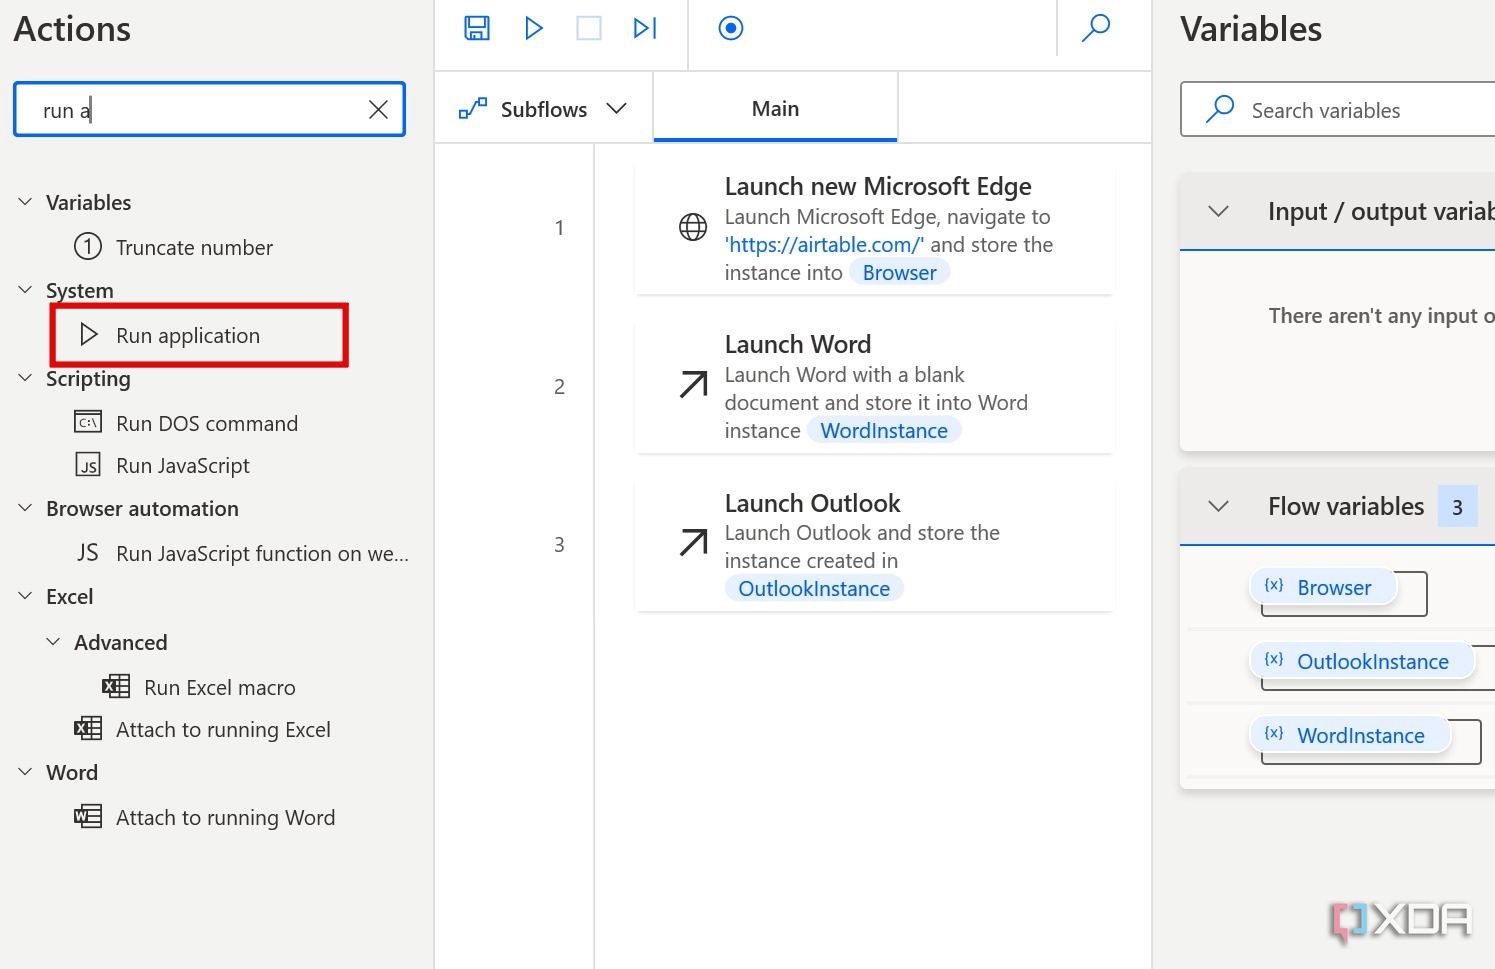1495x969 pixels.
Task: Select the Truncate number action
Action: pos(194,247)
